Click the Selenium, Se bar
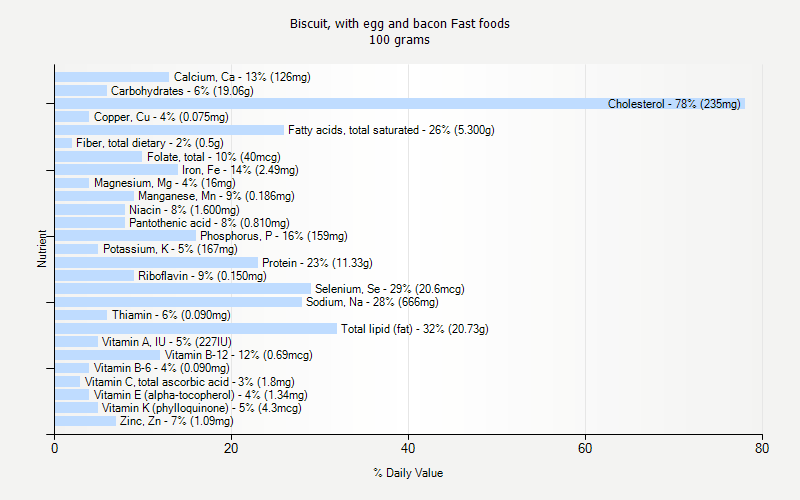The image size is (800, 500). coord(182,289)
